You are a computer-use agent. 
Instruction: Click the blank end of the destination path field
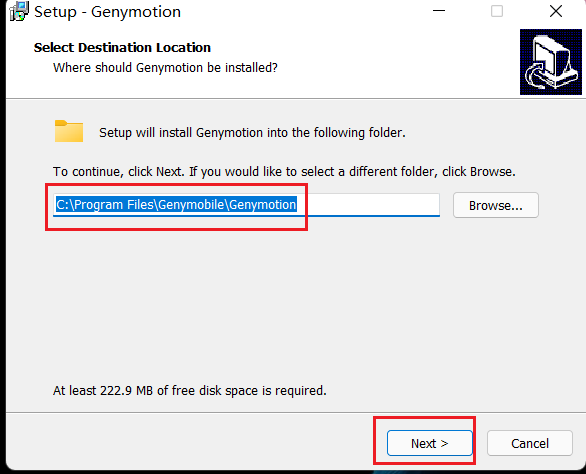coord(368,205)
